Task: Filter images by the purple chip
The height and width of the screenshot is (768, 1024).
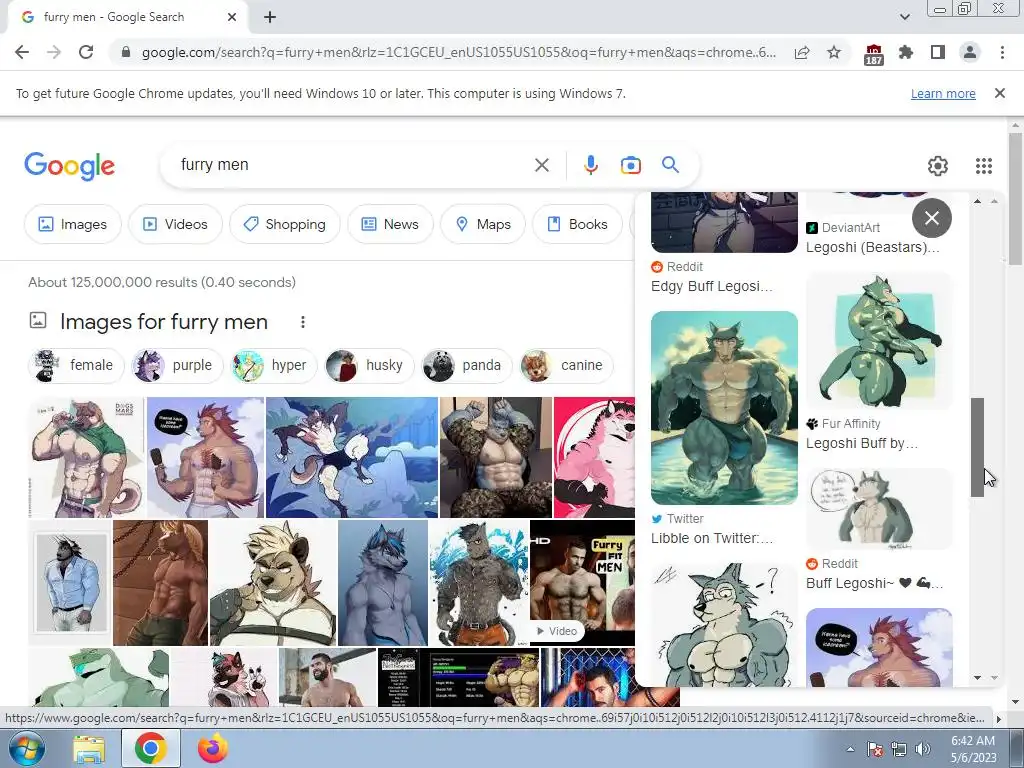Action: (177, 365)
